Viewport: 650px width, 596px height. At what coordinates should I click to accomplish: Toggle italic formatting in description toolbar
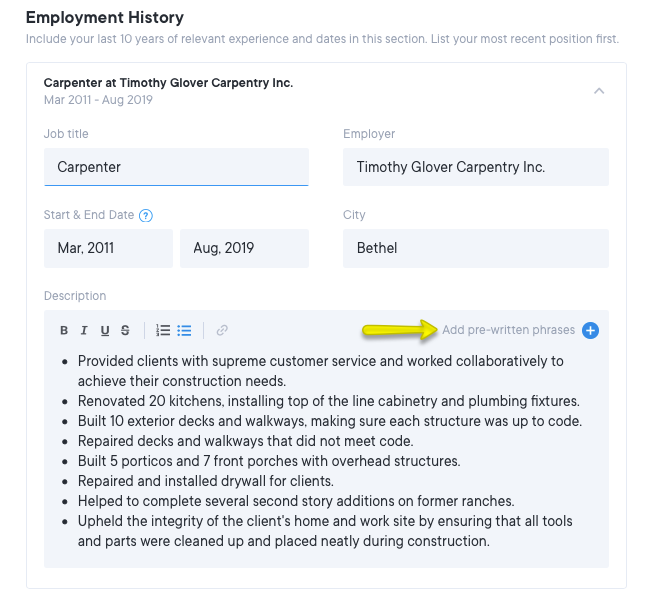pos(84,331)
